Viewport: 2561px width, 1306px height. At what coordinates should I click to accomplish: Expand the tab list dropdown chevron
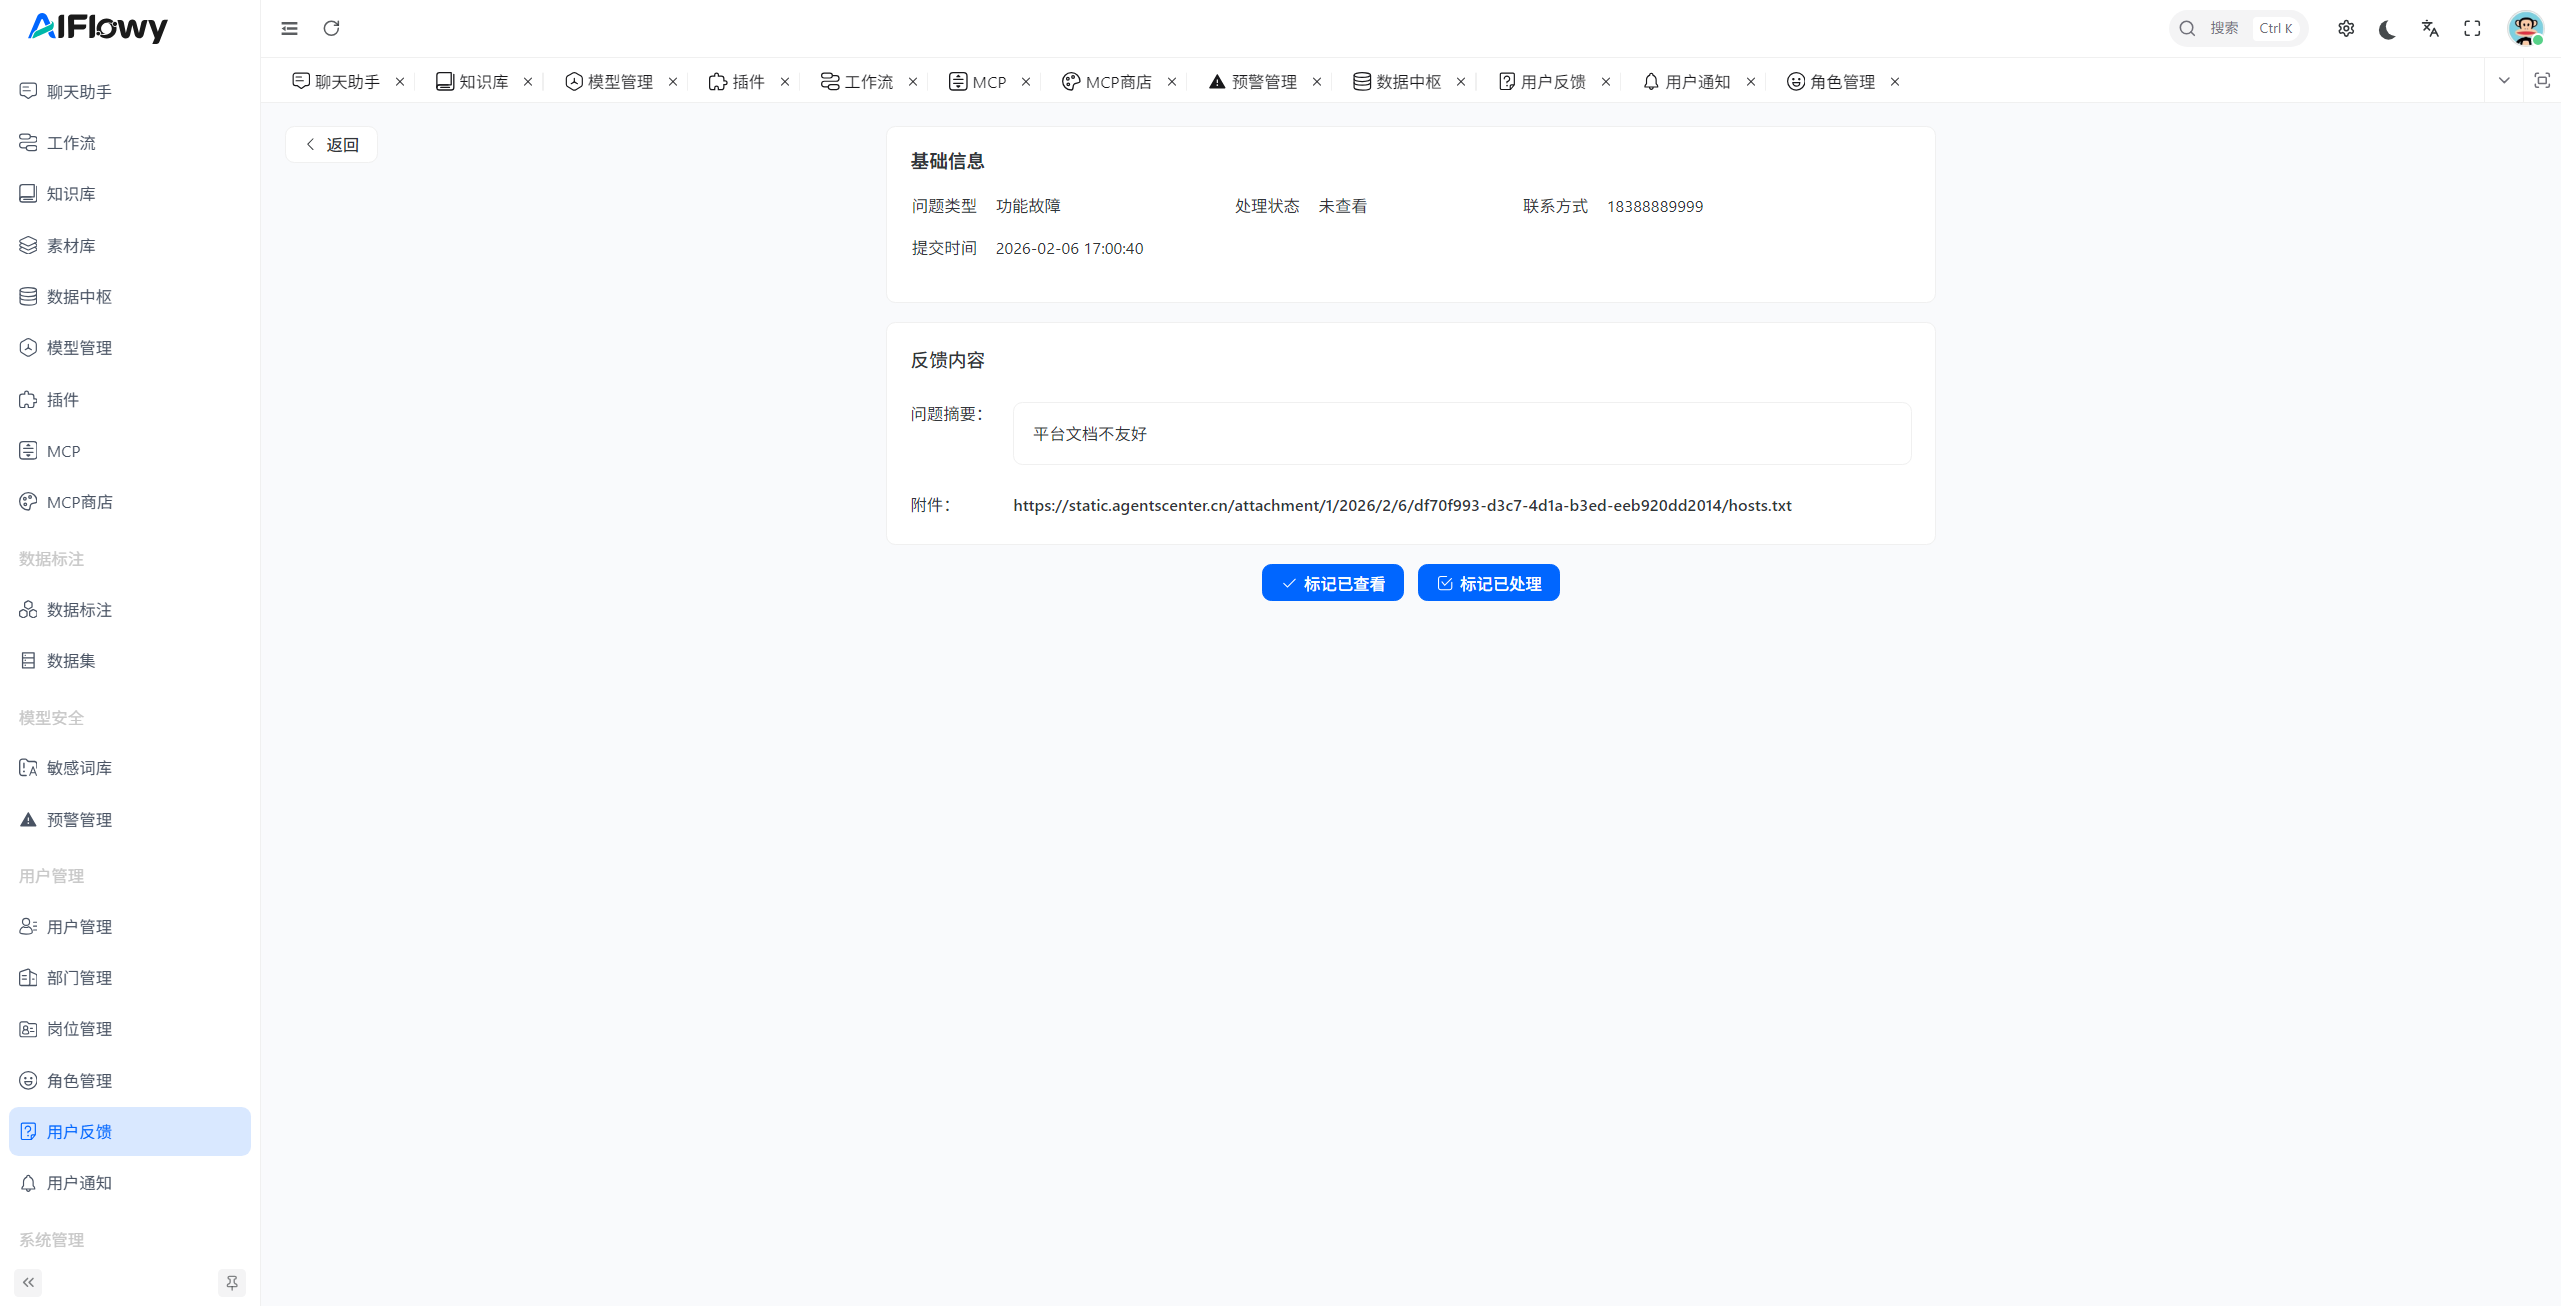click(2504, 81)
